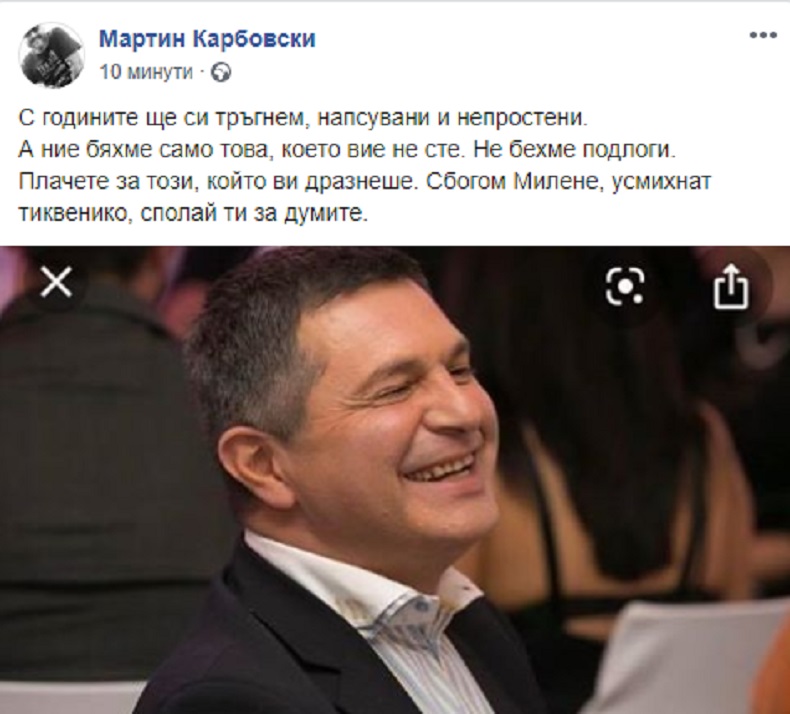Click the share icon on the photo
Image resolution: width=790 pixels, height=714 pixels.
731,286
